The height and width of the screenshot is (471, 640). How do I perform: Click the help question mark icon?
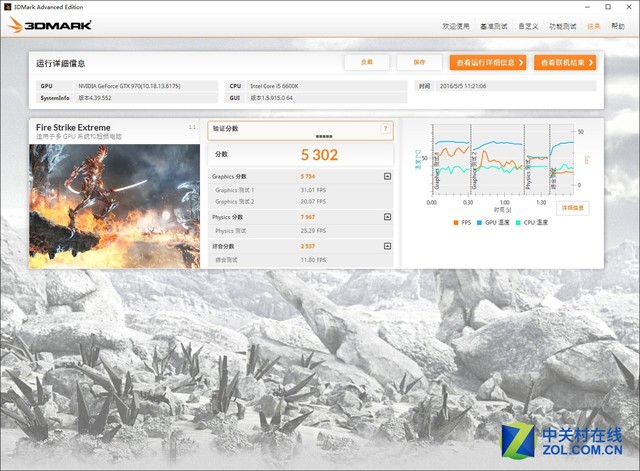tap(385, 129)
